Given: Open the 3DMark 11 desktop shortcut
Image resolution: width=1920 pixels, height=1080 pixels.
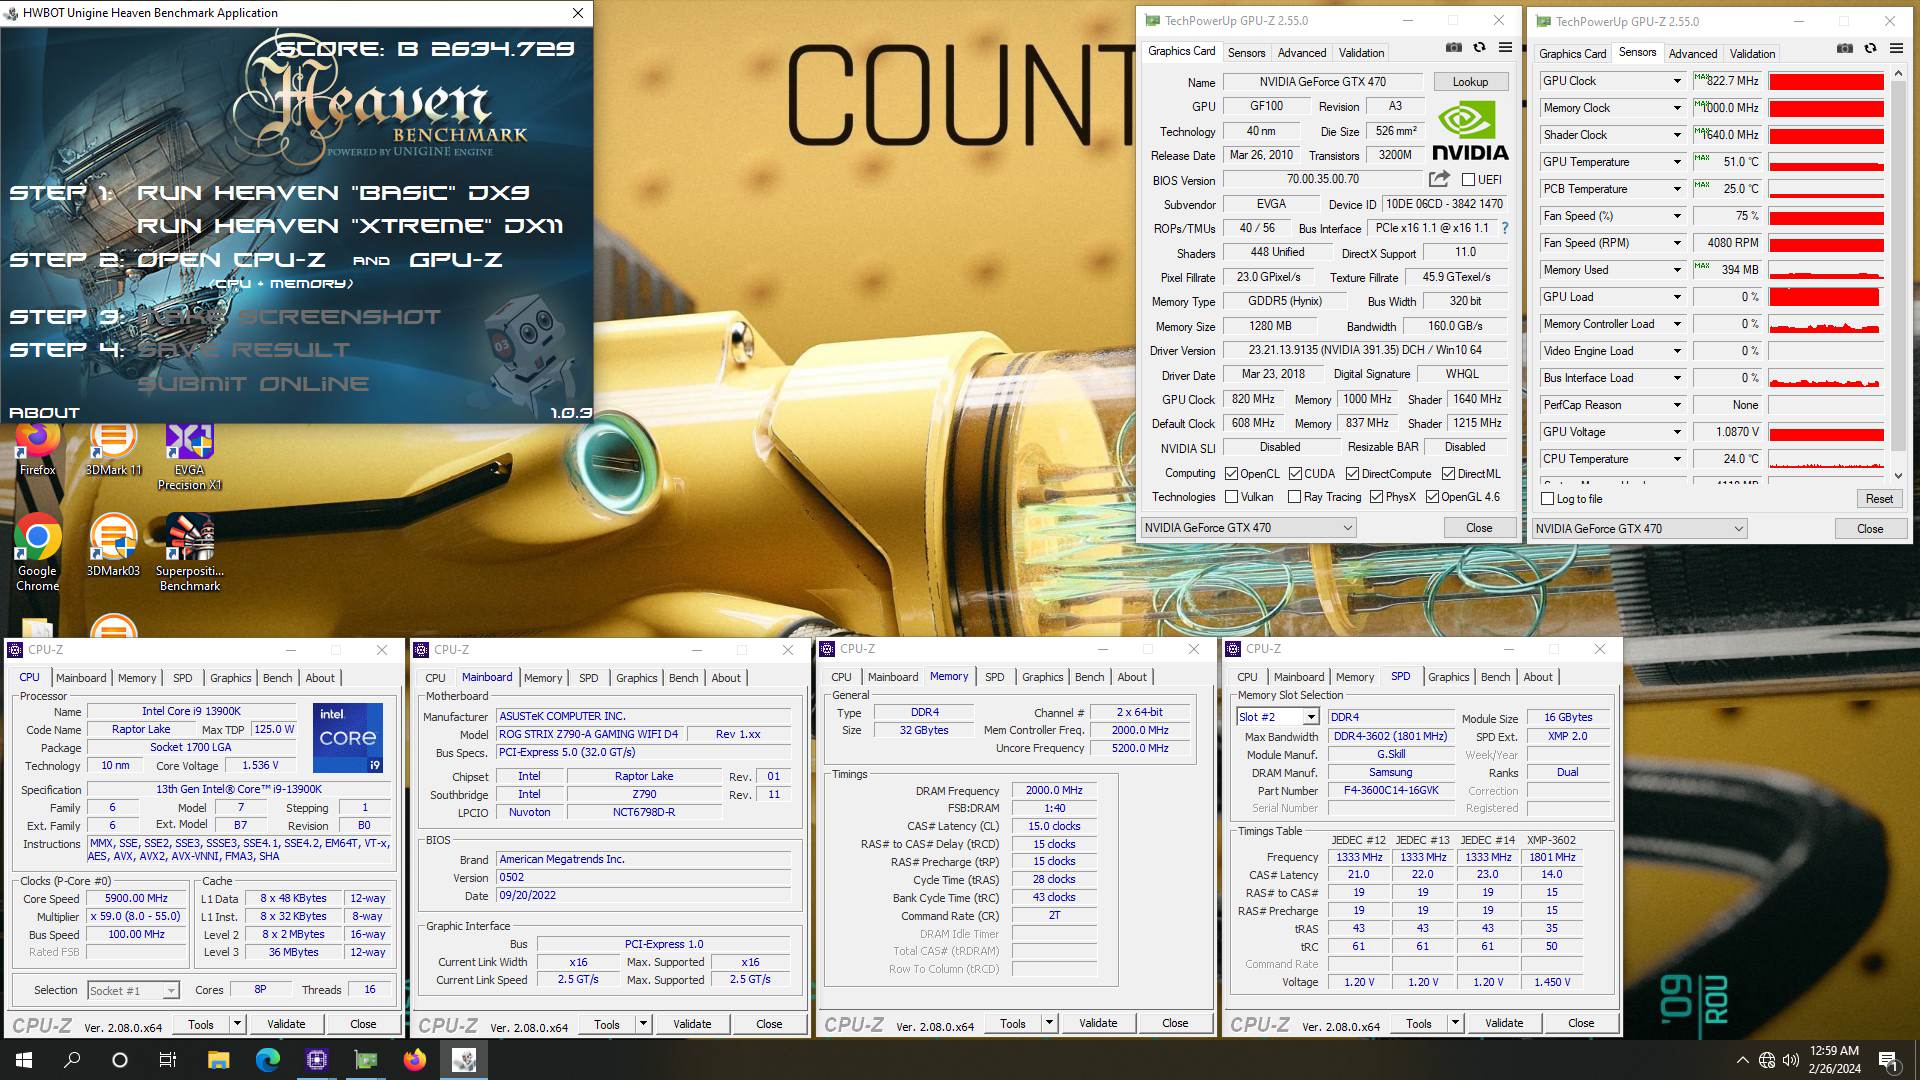Looking at the screenshot, I should 113,448.
